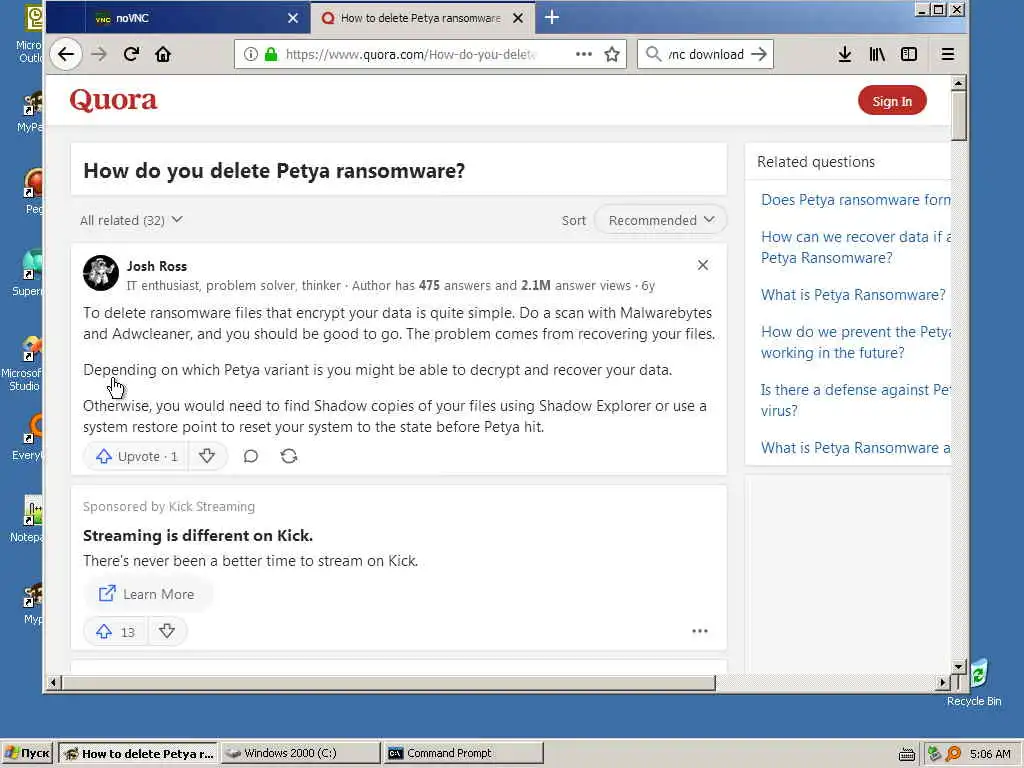The image size is (1024, 768).
Task: Open the browser home page
Action: [x=163, y=54]
